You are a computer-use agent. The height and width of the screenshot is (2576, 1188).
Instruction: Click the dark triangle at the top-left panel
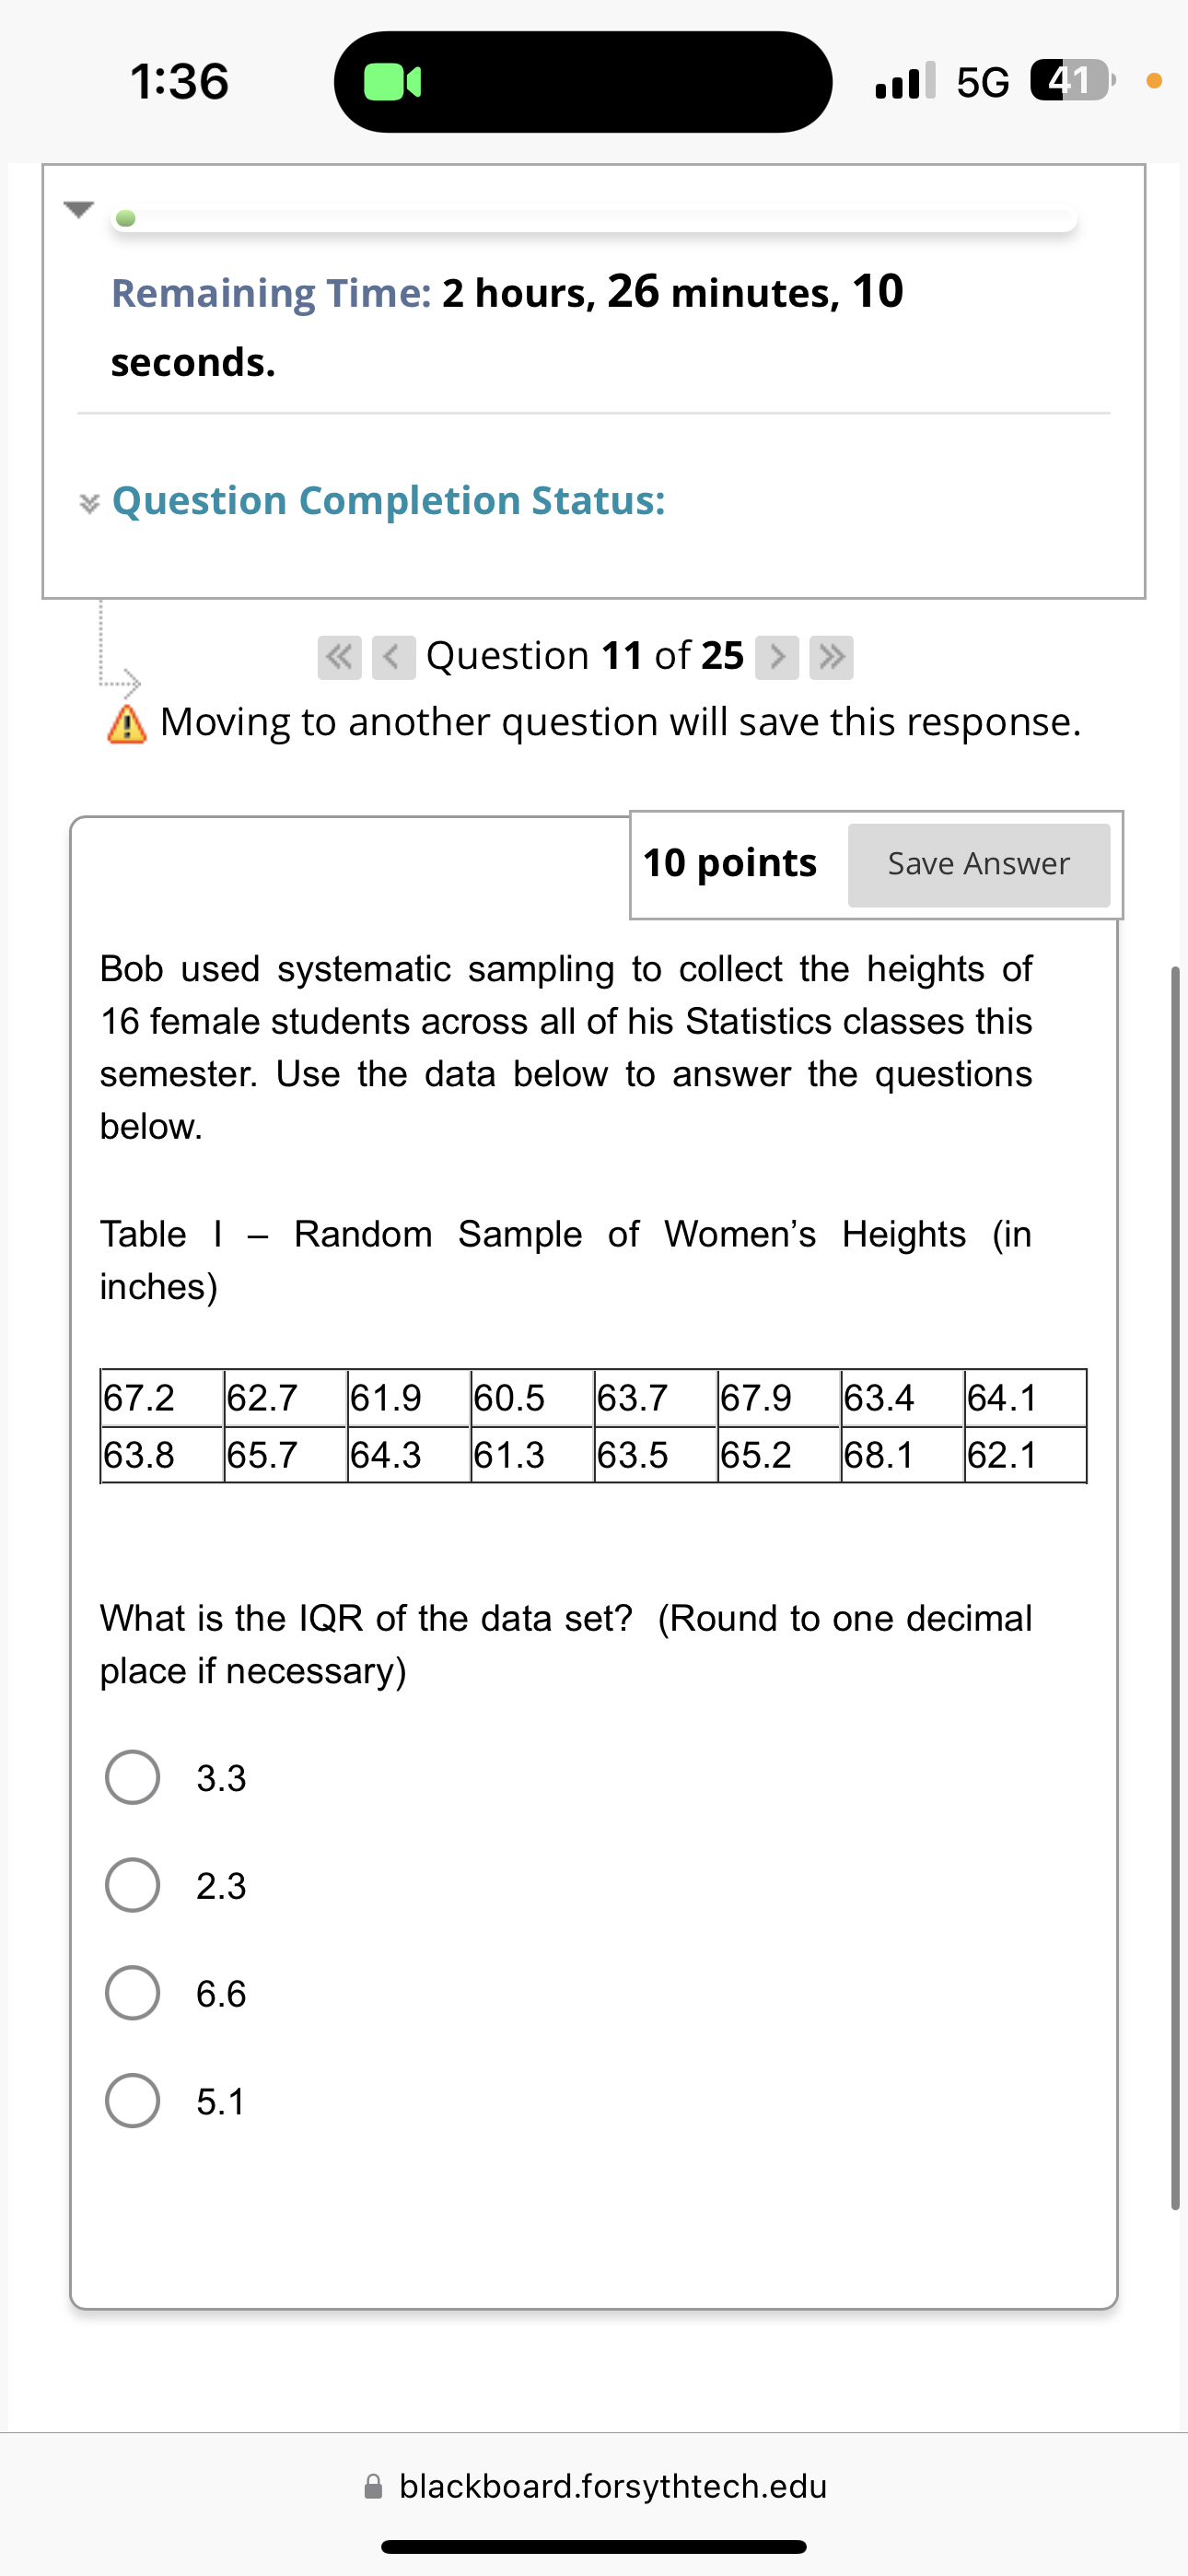[78, 210]
